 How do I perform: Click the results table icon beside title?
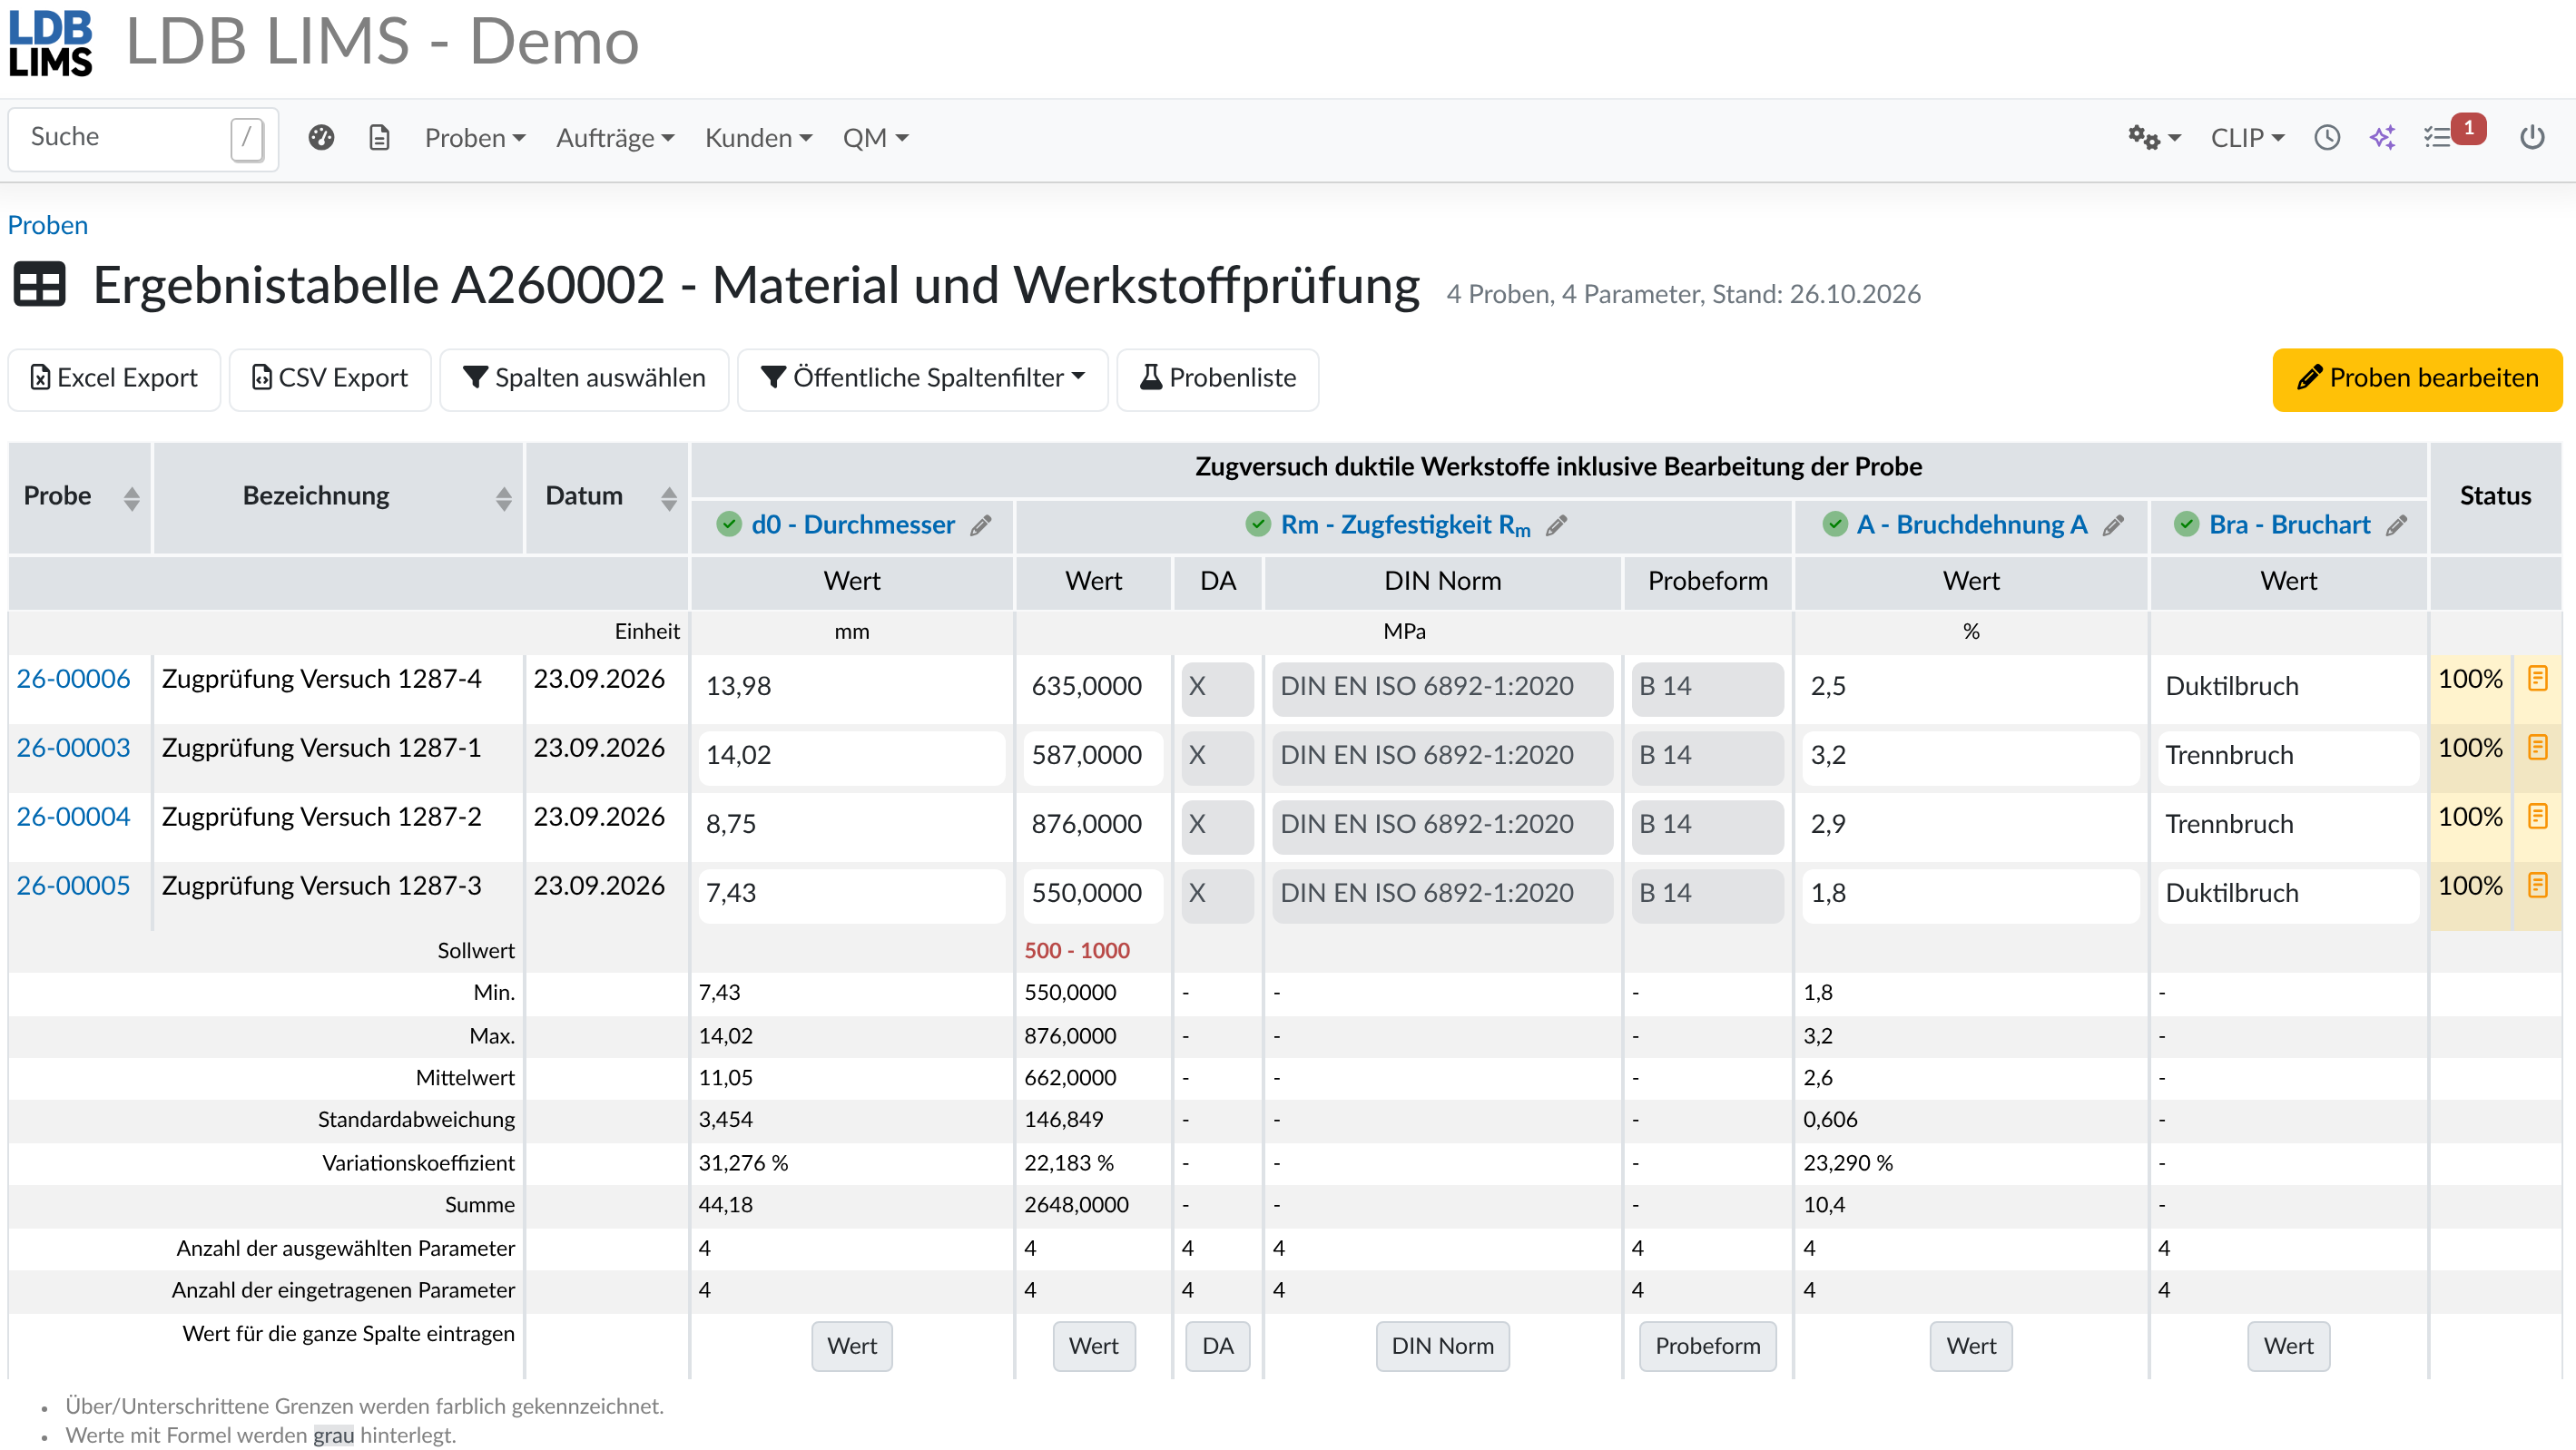tap(40, 285)
